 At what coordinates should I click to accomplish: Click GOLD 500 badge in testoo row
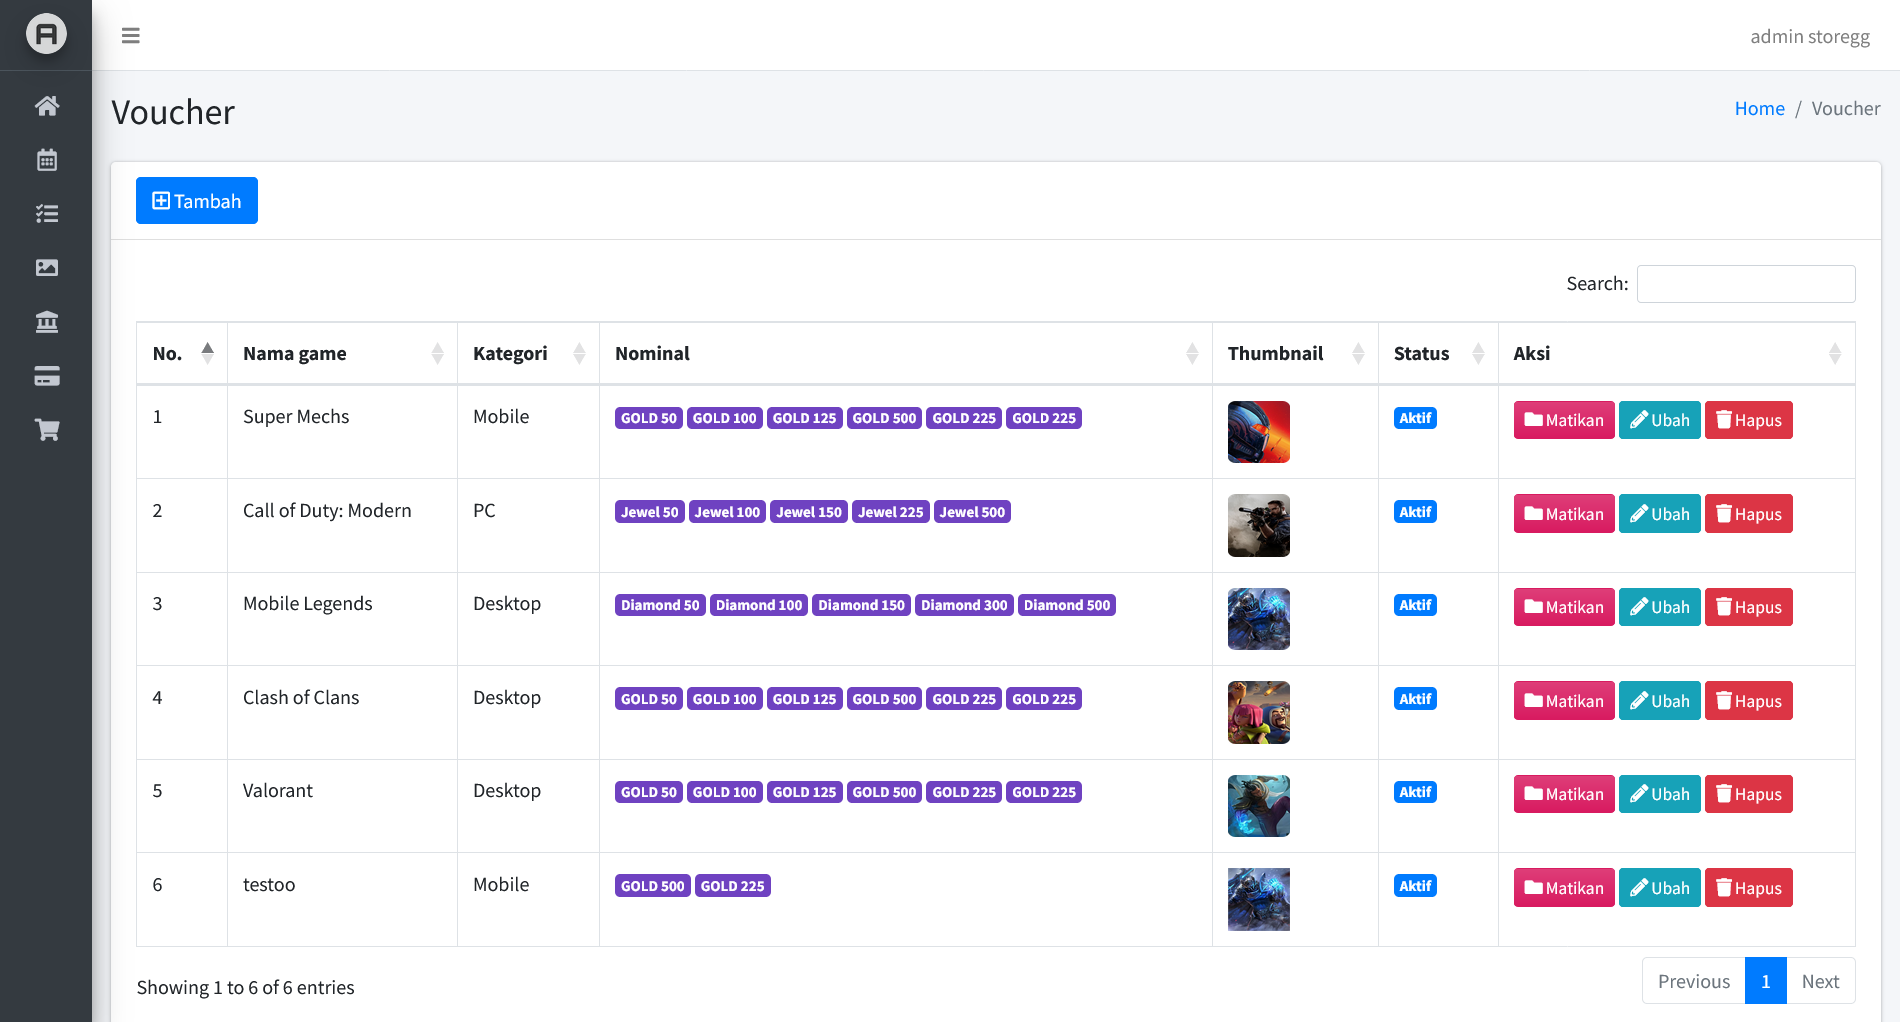[653, 886]
